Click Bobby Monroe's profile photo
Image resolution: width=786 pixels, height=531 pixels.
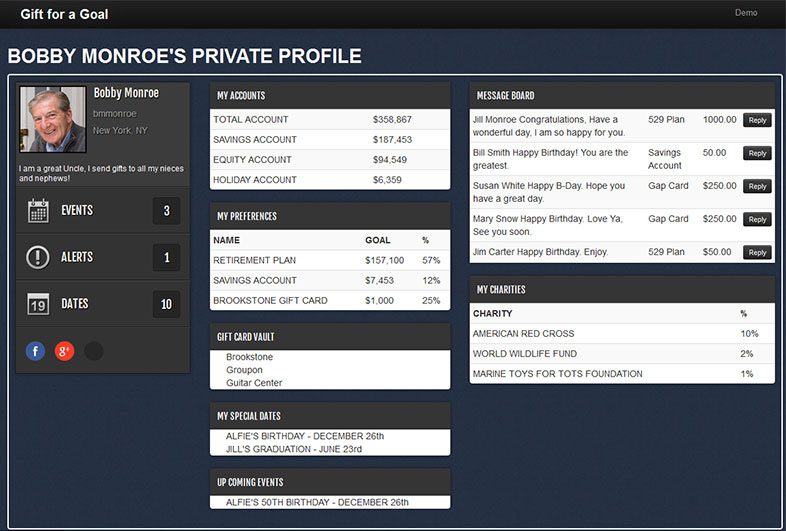53,119
